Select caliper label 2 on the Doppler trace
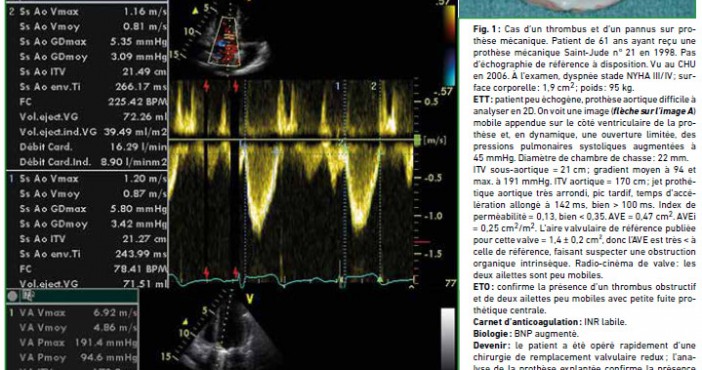The height and width of the screenshot is (370, 702). click(x=373, y=86)
